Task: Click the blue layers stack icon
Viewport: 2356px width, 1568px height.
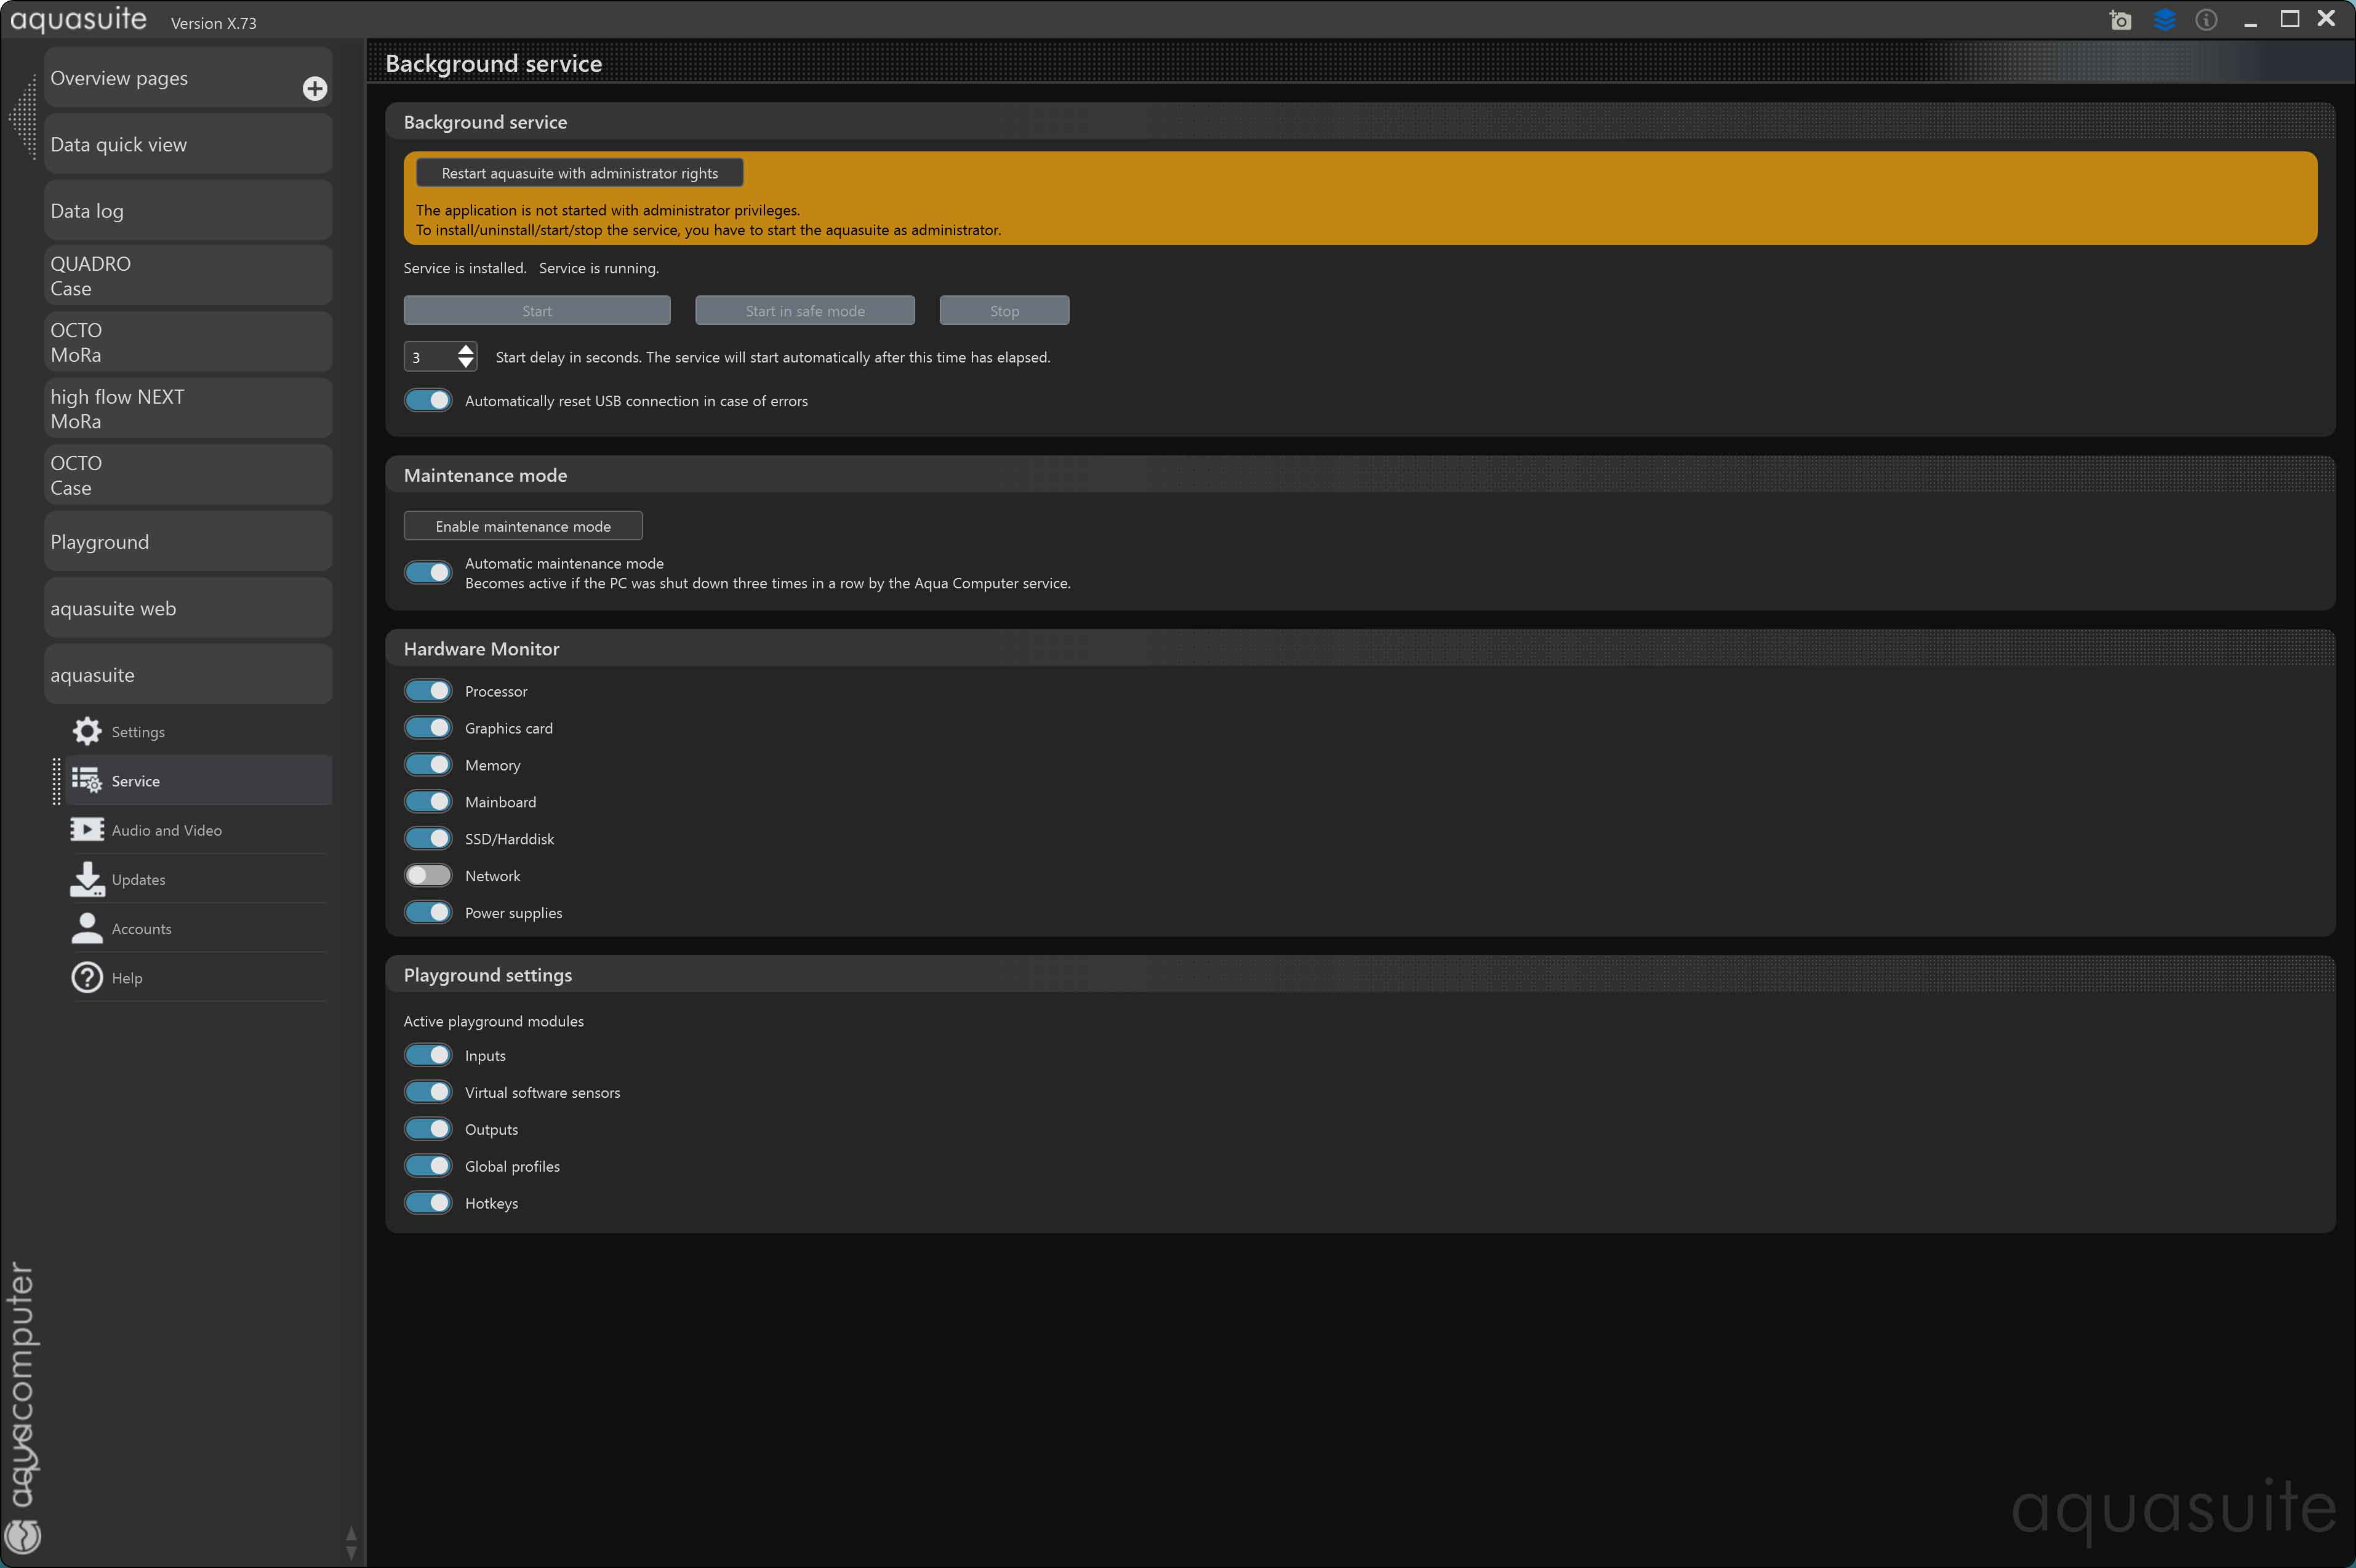Action: pyautogui.click(x=2164, y=20)
